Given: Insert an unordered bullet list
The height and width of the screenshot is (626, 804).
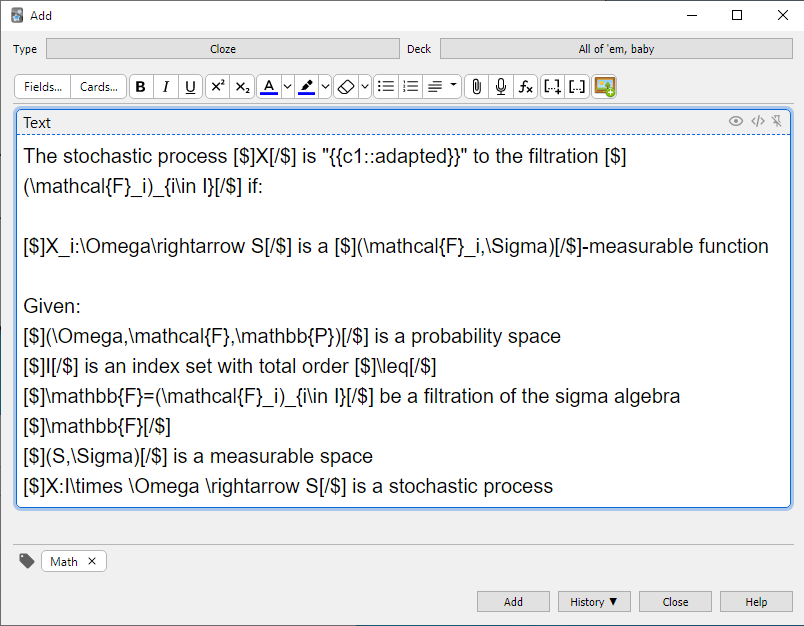Looking at the screenshot, I should [x=385, y=87].
